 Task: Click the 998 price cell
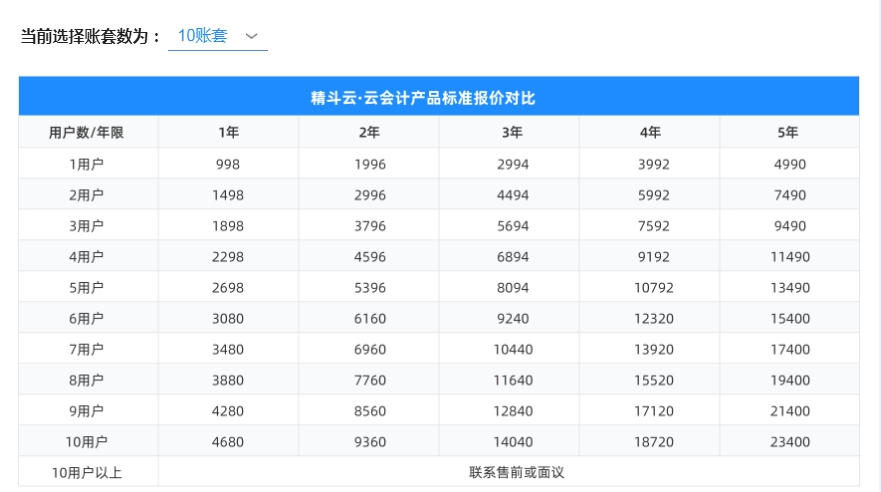[228, 165]
